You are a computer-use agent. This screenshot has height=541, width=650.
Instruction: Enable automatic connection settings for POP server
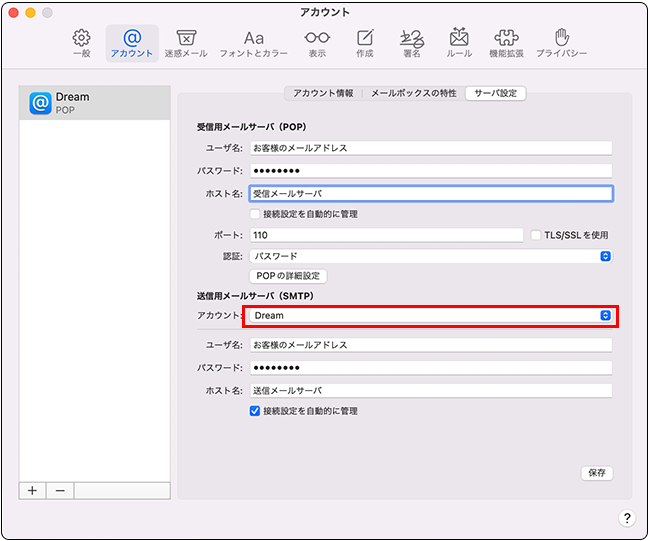point(255,214)
